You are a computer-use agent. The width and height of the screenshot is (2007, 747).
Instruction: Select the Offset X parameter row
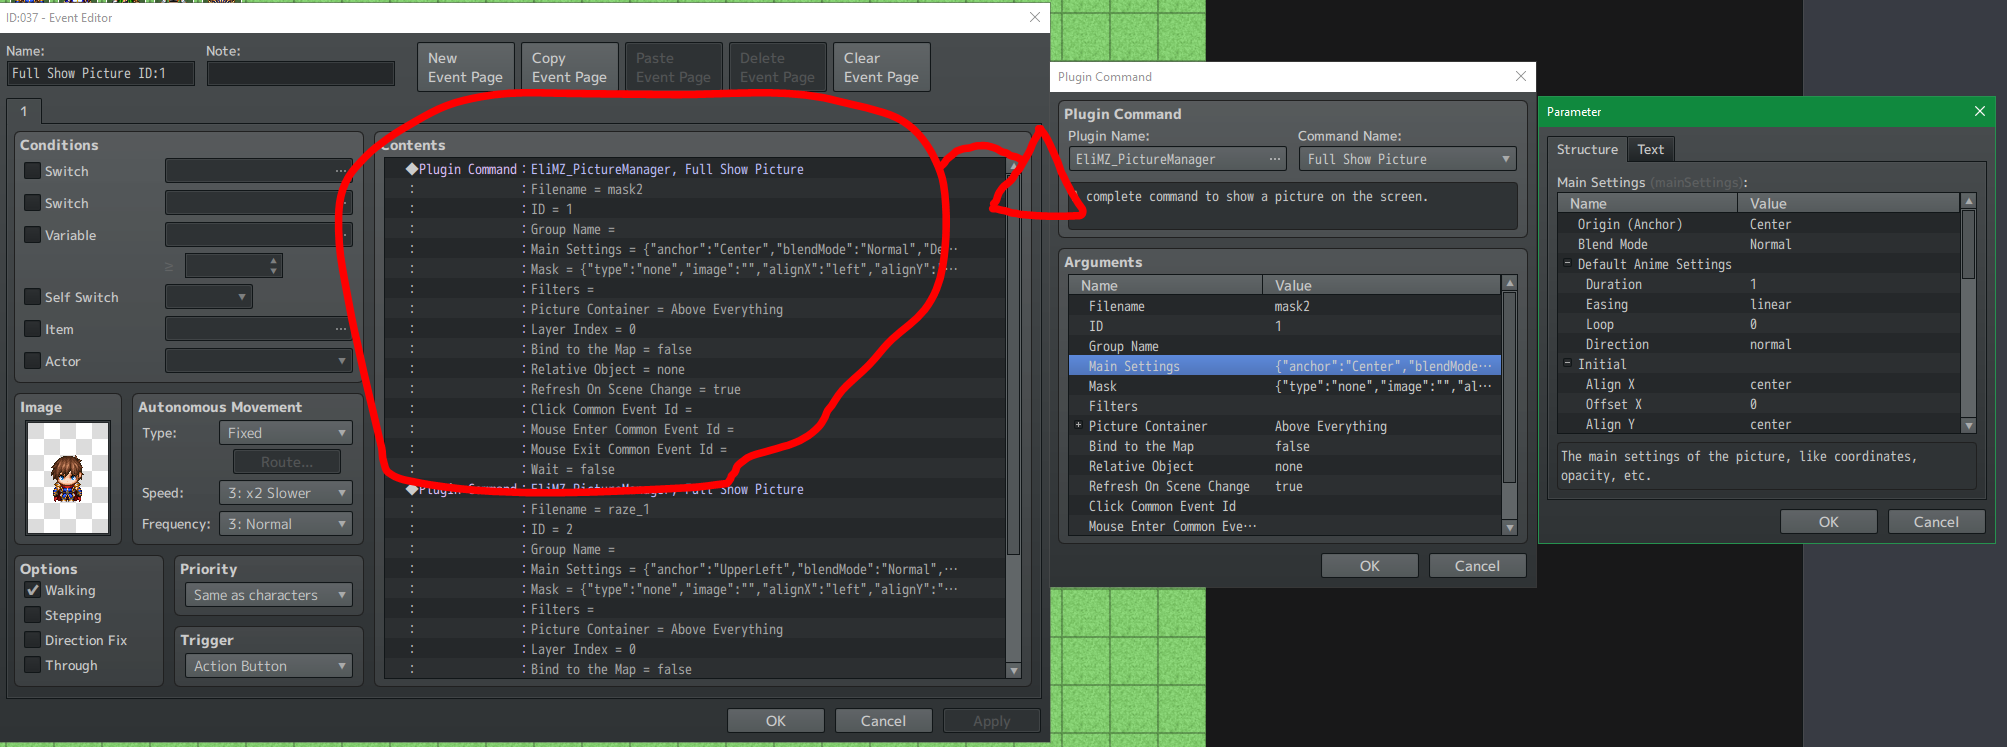click(x=1759, y=404)
